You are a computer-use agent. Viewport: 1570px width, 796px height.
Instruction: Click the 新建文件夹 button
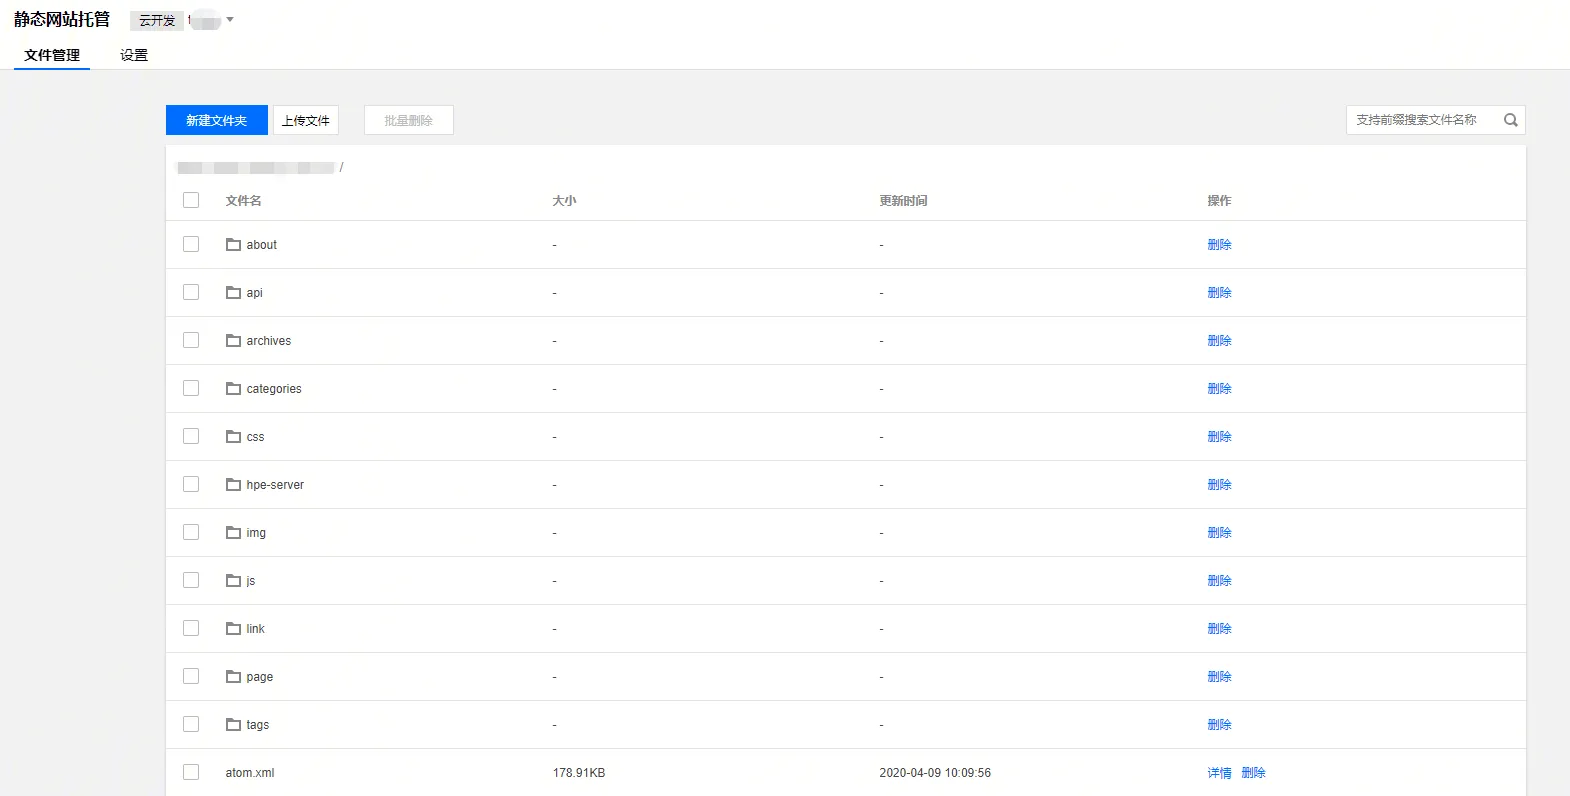pos(216,120)
